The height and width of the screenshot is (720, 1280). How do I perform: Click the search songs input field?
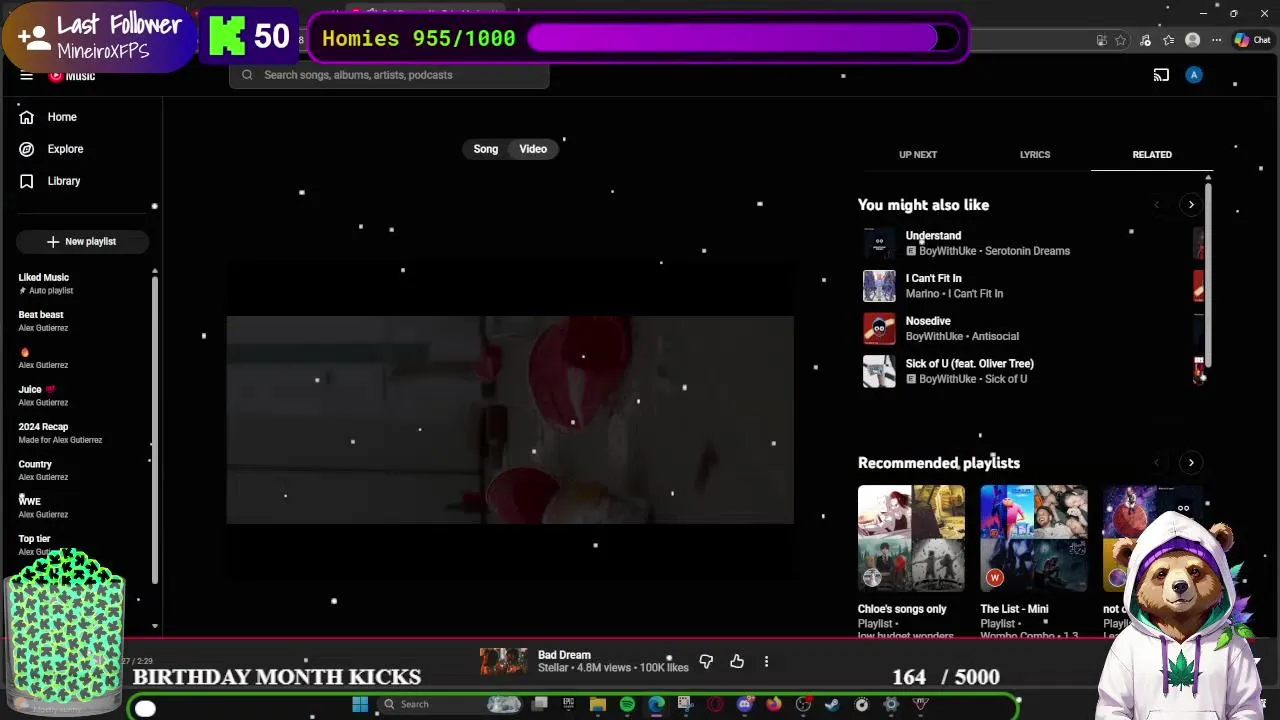pyautogui.click(x=389, y=75)
